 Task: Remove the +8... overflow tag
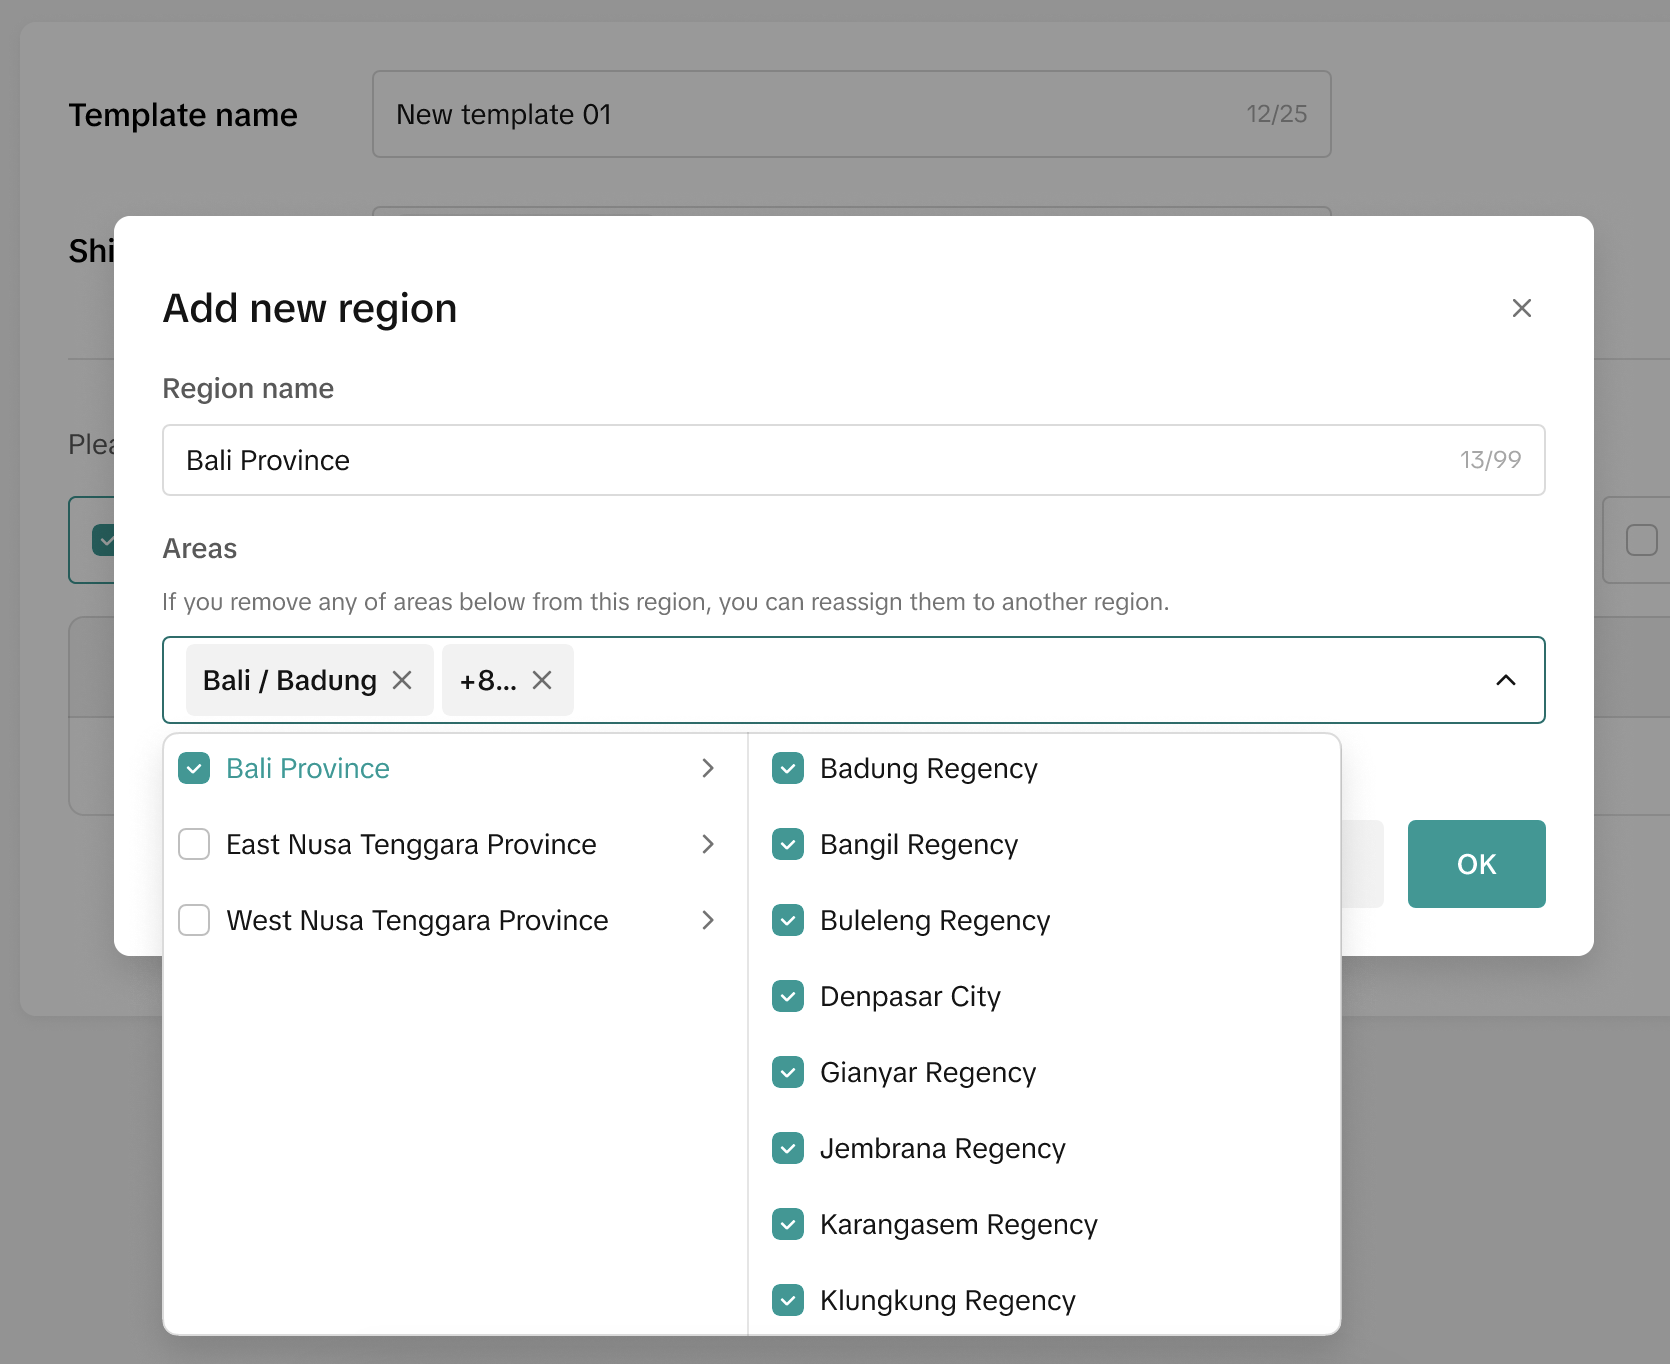click(542, 680)
